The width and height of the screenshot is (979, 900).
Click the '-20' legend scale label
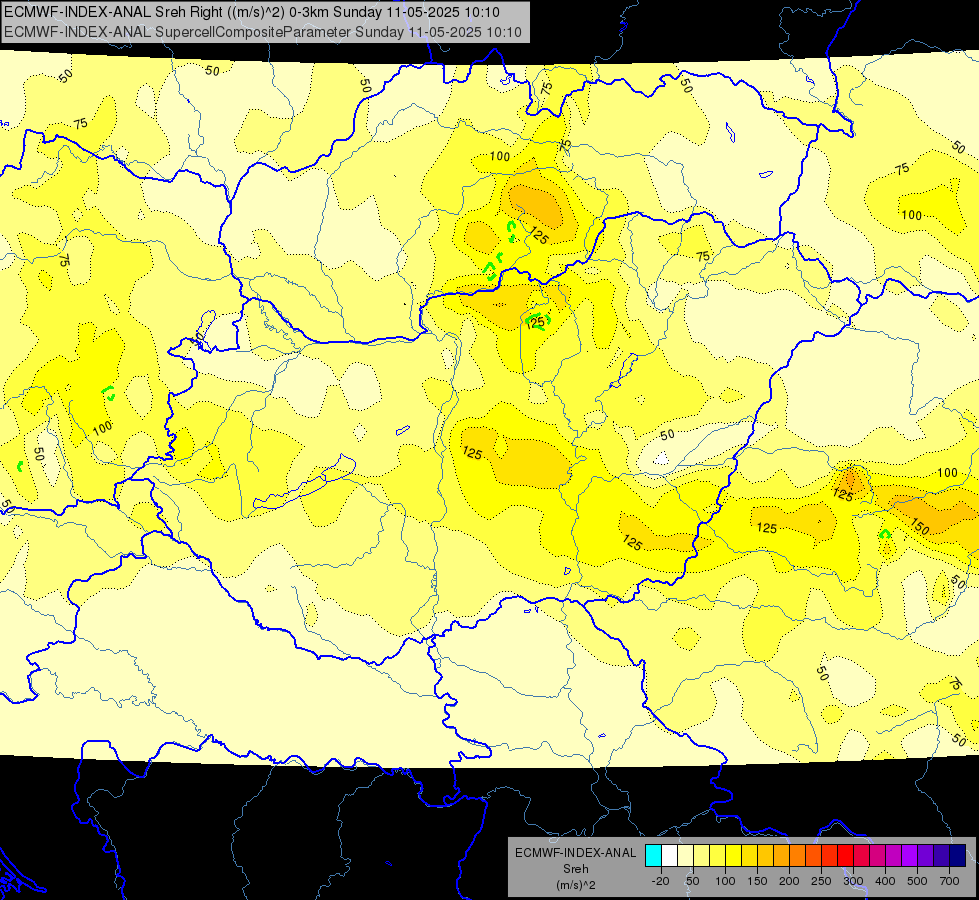tap(661, 881)
